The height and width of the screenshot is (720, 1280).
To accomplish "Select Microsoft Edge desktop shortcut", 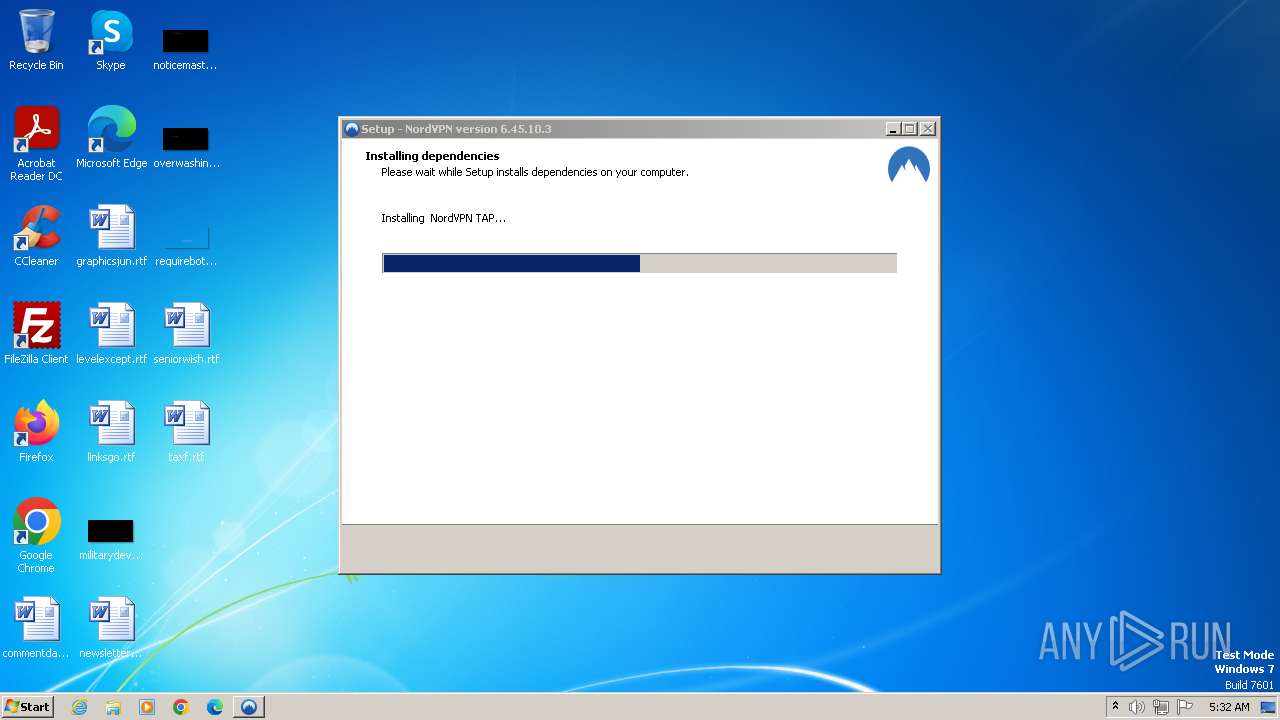I will click(111, 138).
